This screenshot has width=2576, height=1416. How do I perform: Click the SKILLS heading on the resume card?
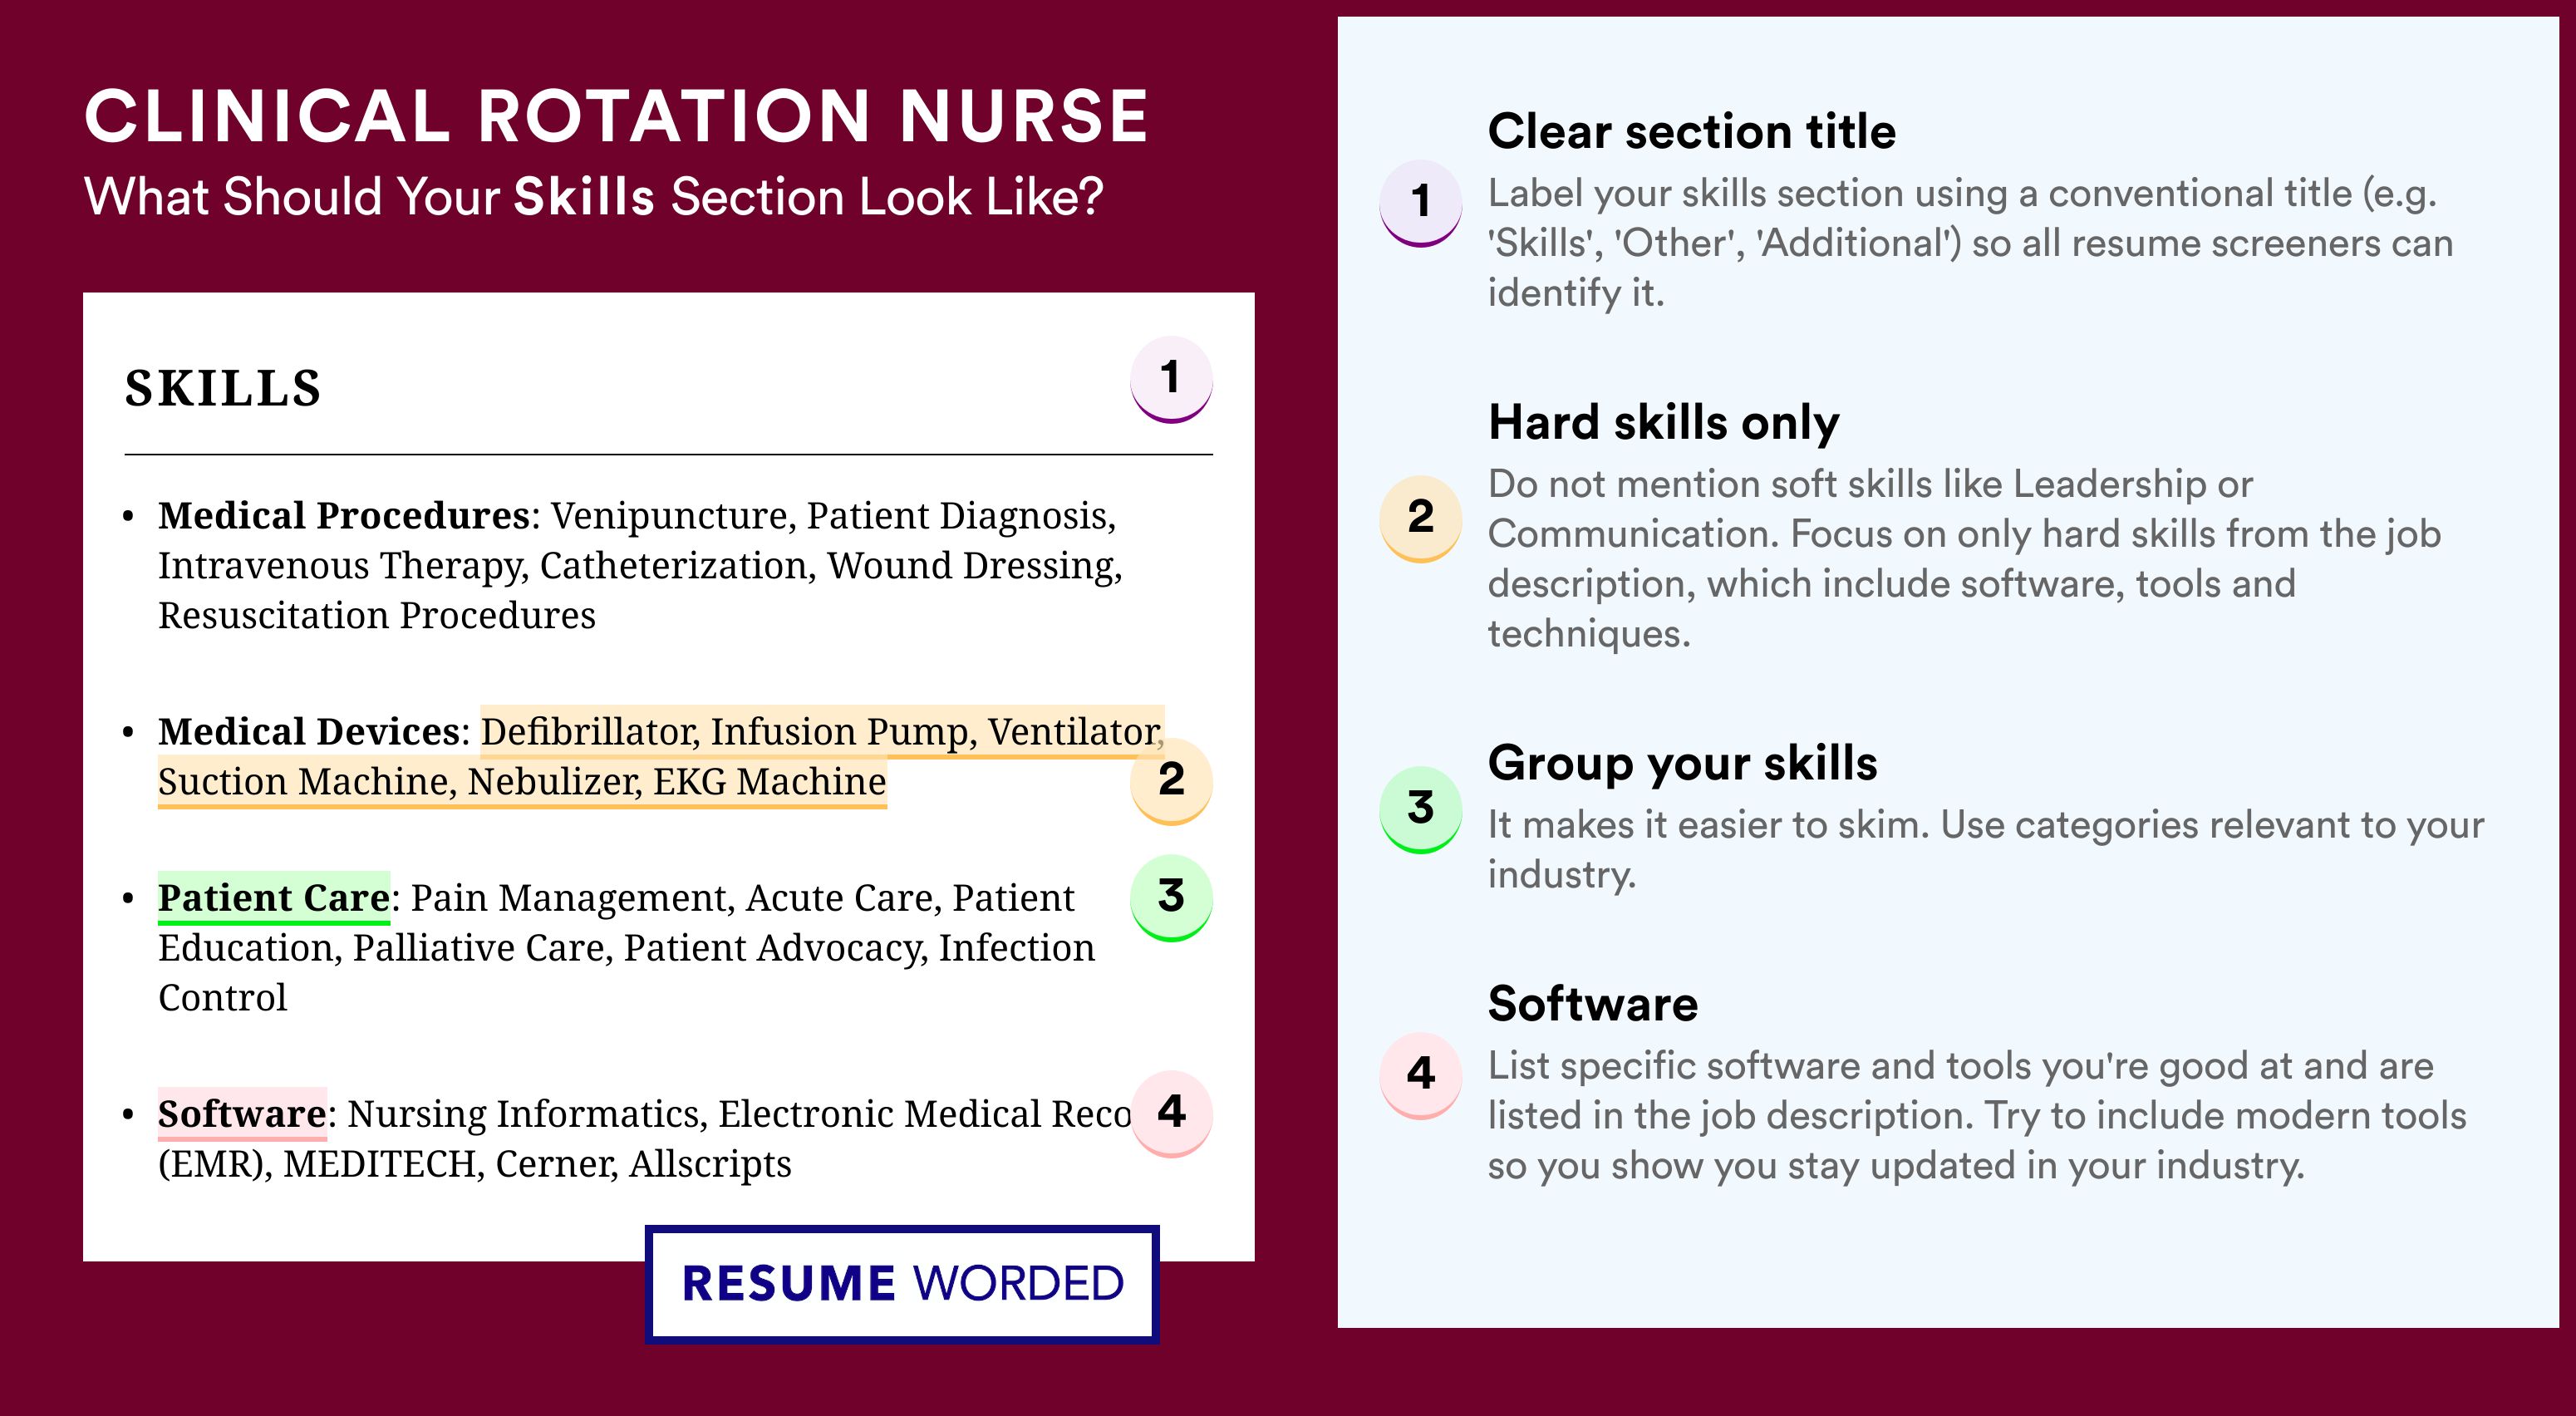(x=223, y=388)
